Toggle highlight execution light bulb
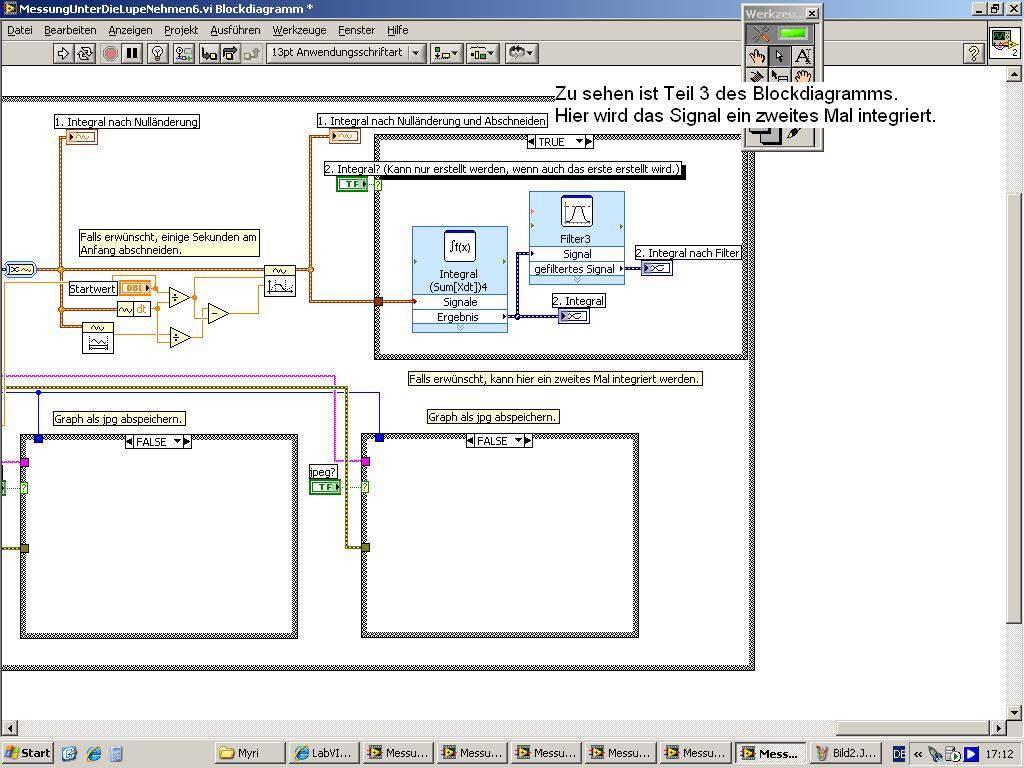Viewport: 1024px width, 768px height. 157,53
